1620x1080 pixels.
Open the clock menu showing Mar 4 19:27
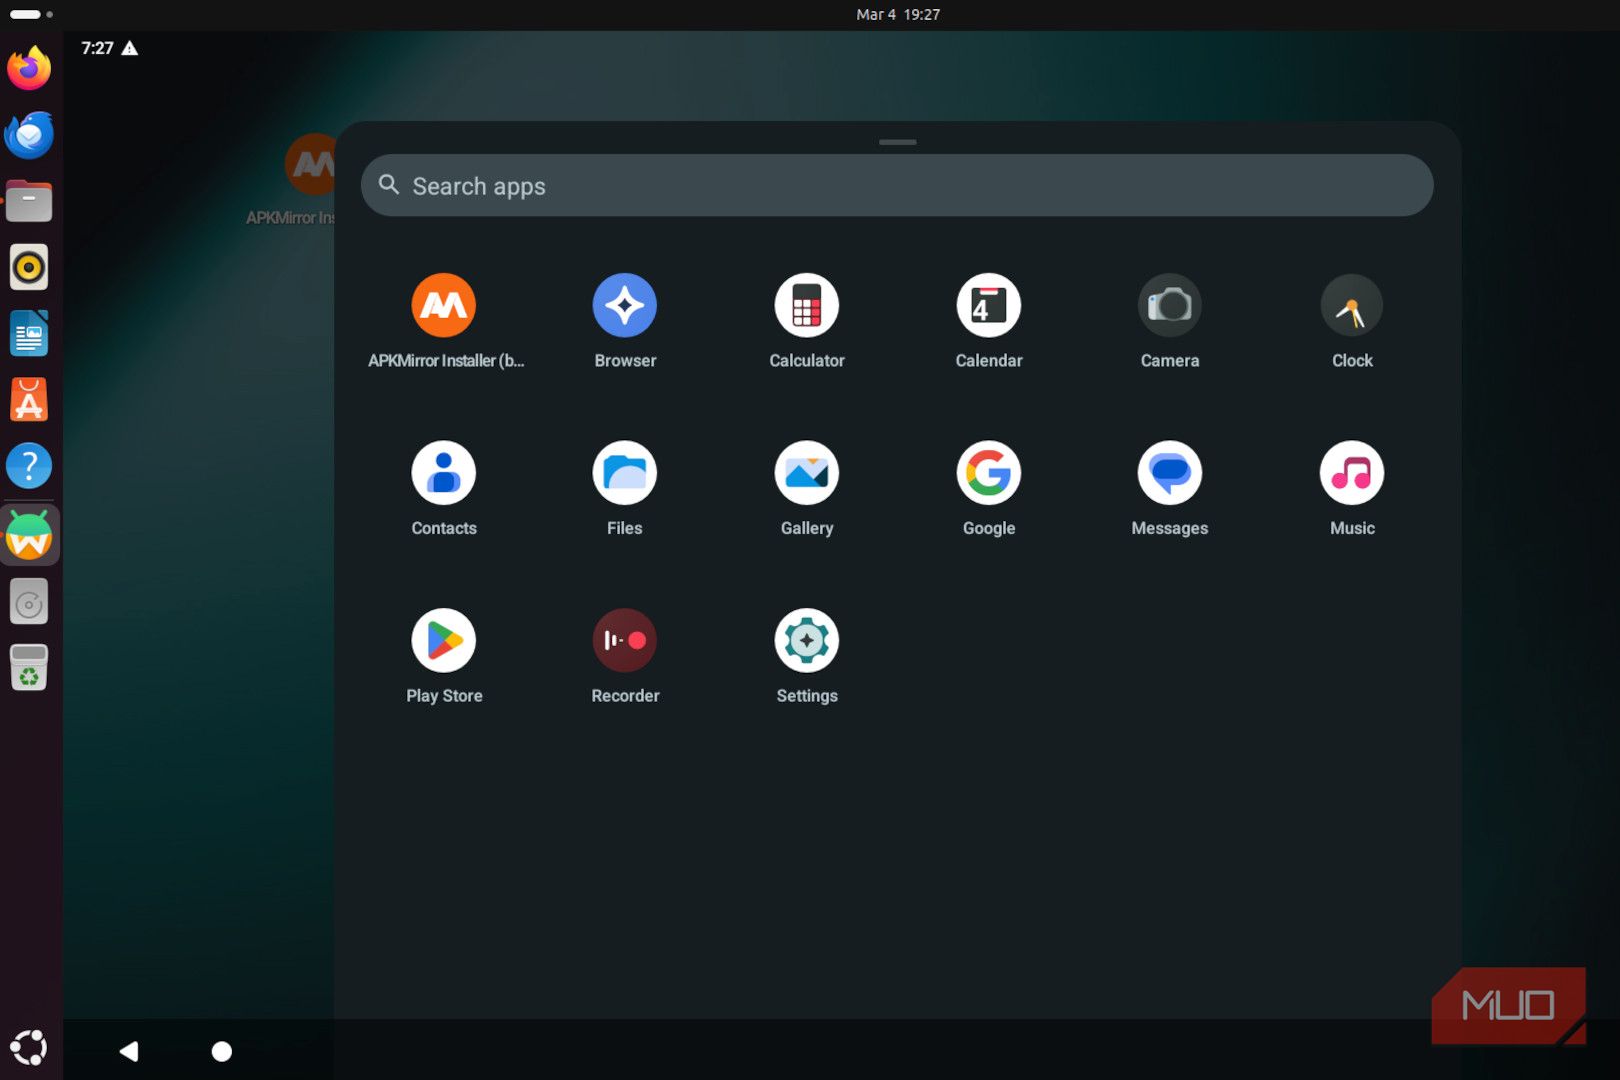tap(898, 14)
